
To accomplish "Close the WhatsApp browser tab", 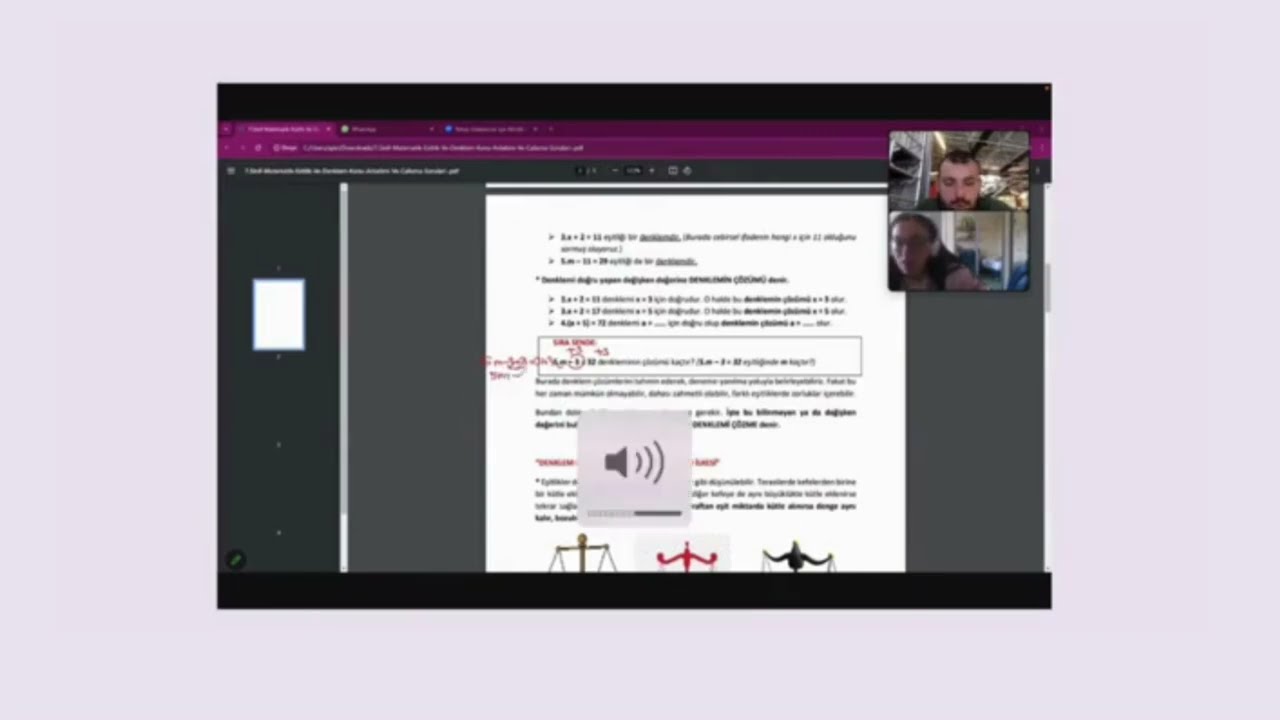I will click(x=431, y=129).
